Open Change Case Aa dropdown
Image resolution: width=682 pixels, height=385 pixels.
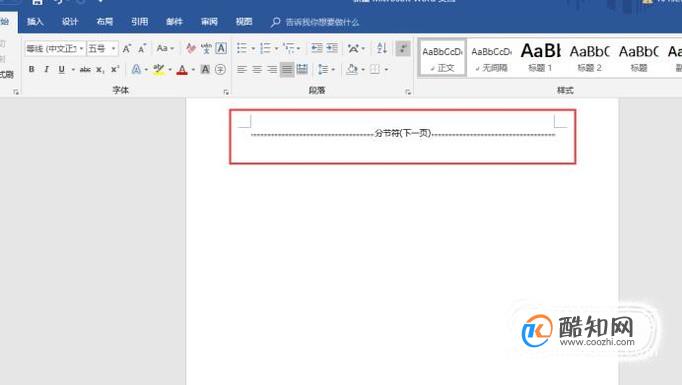165,48
